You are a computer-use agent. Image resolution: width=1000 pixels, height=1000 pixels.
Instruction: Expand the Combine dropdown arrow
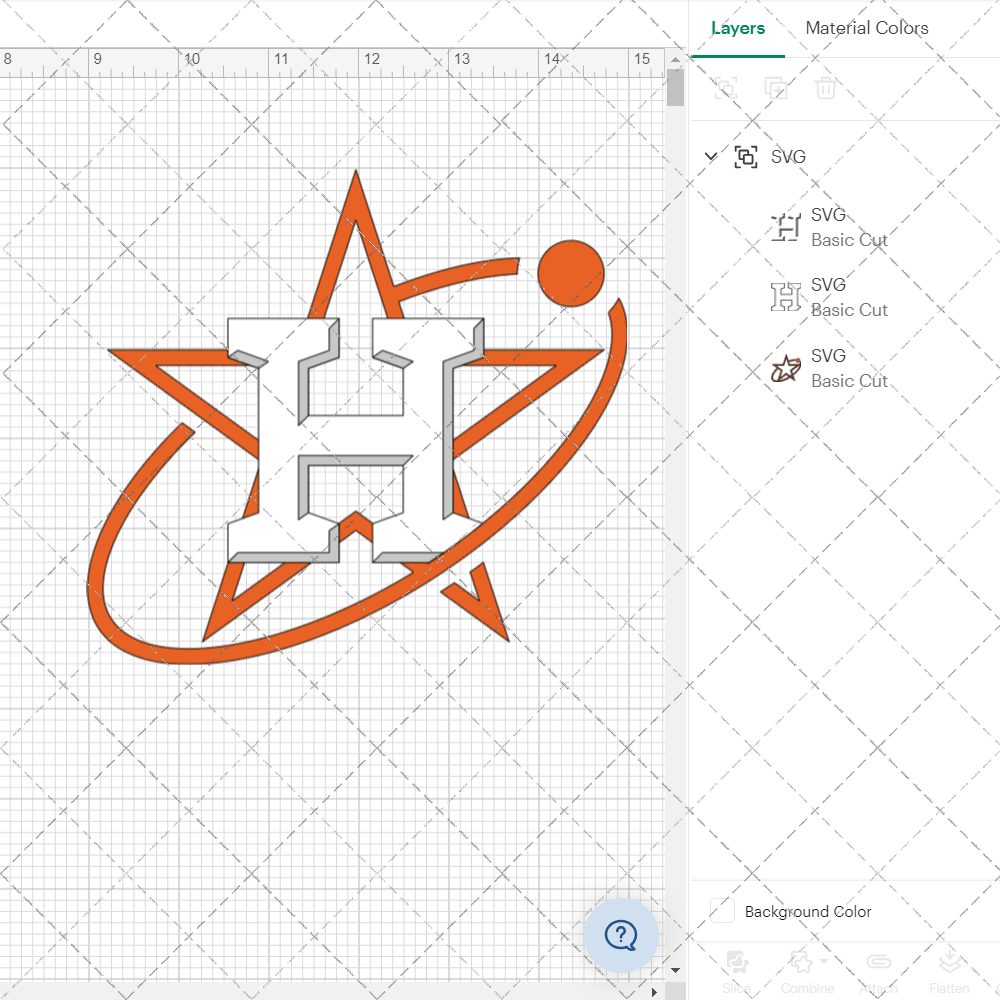(x=824, y=960)
